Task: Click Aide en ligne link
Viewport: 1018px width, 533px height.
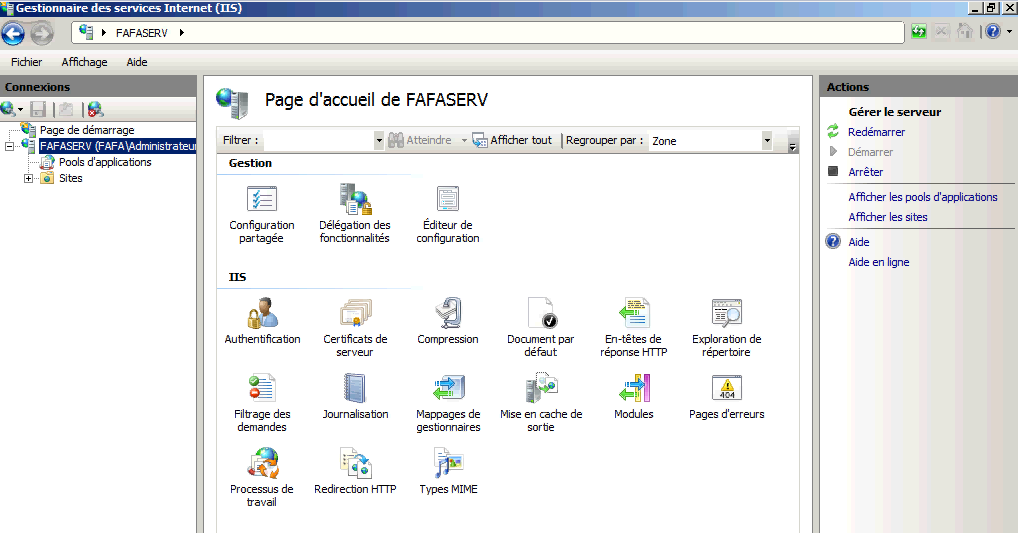Action: tap(878, 262)
